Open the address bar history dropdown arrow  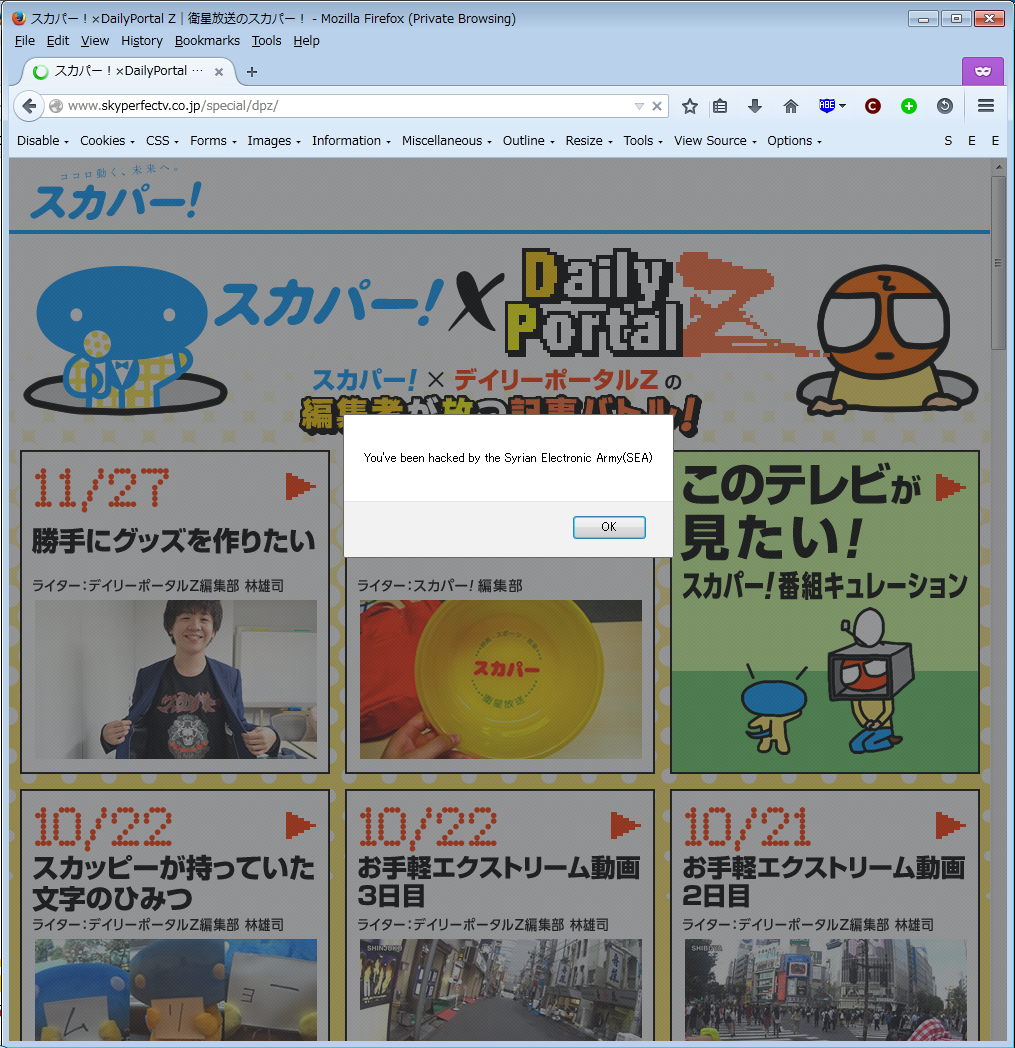[x=639, y=106]
